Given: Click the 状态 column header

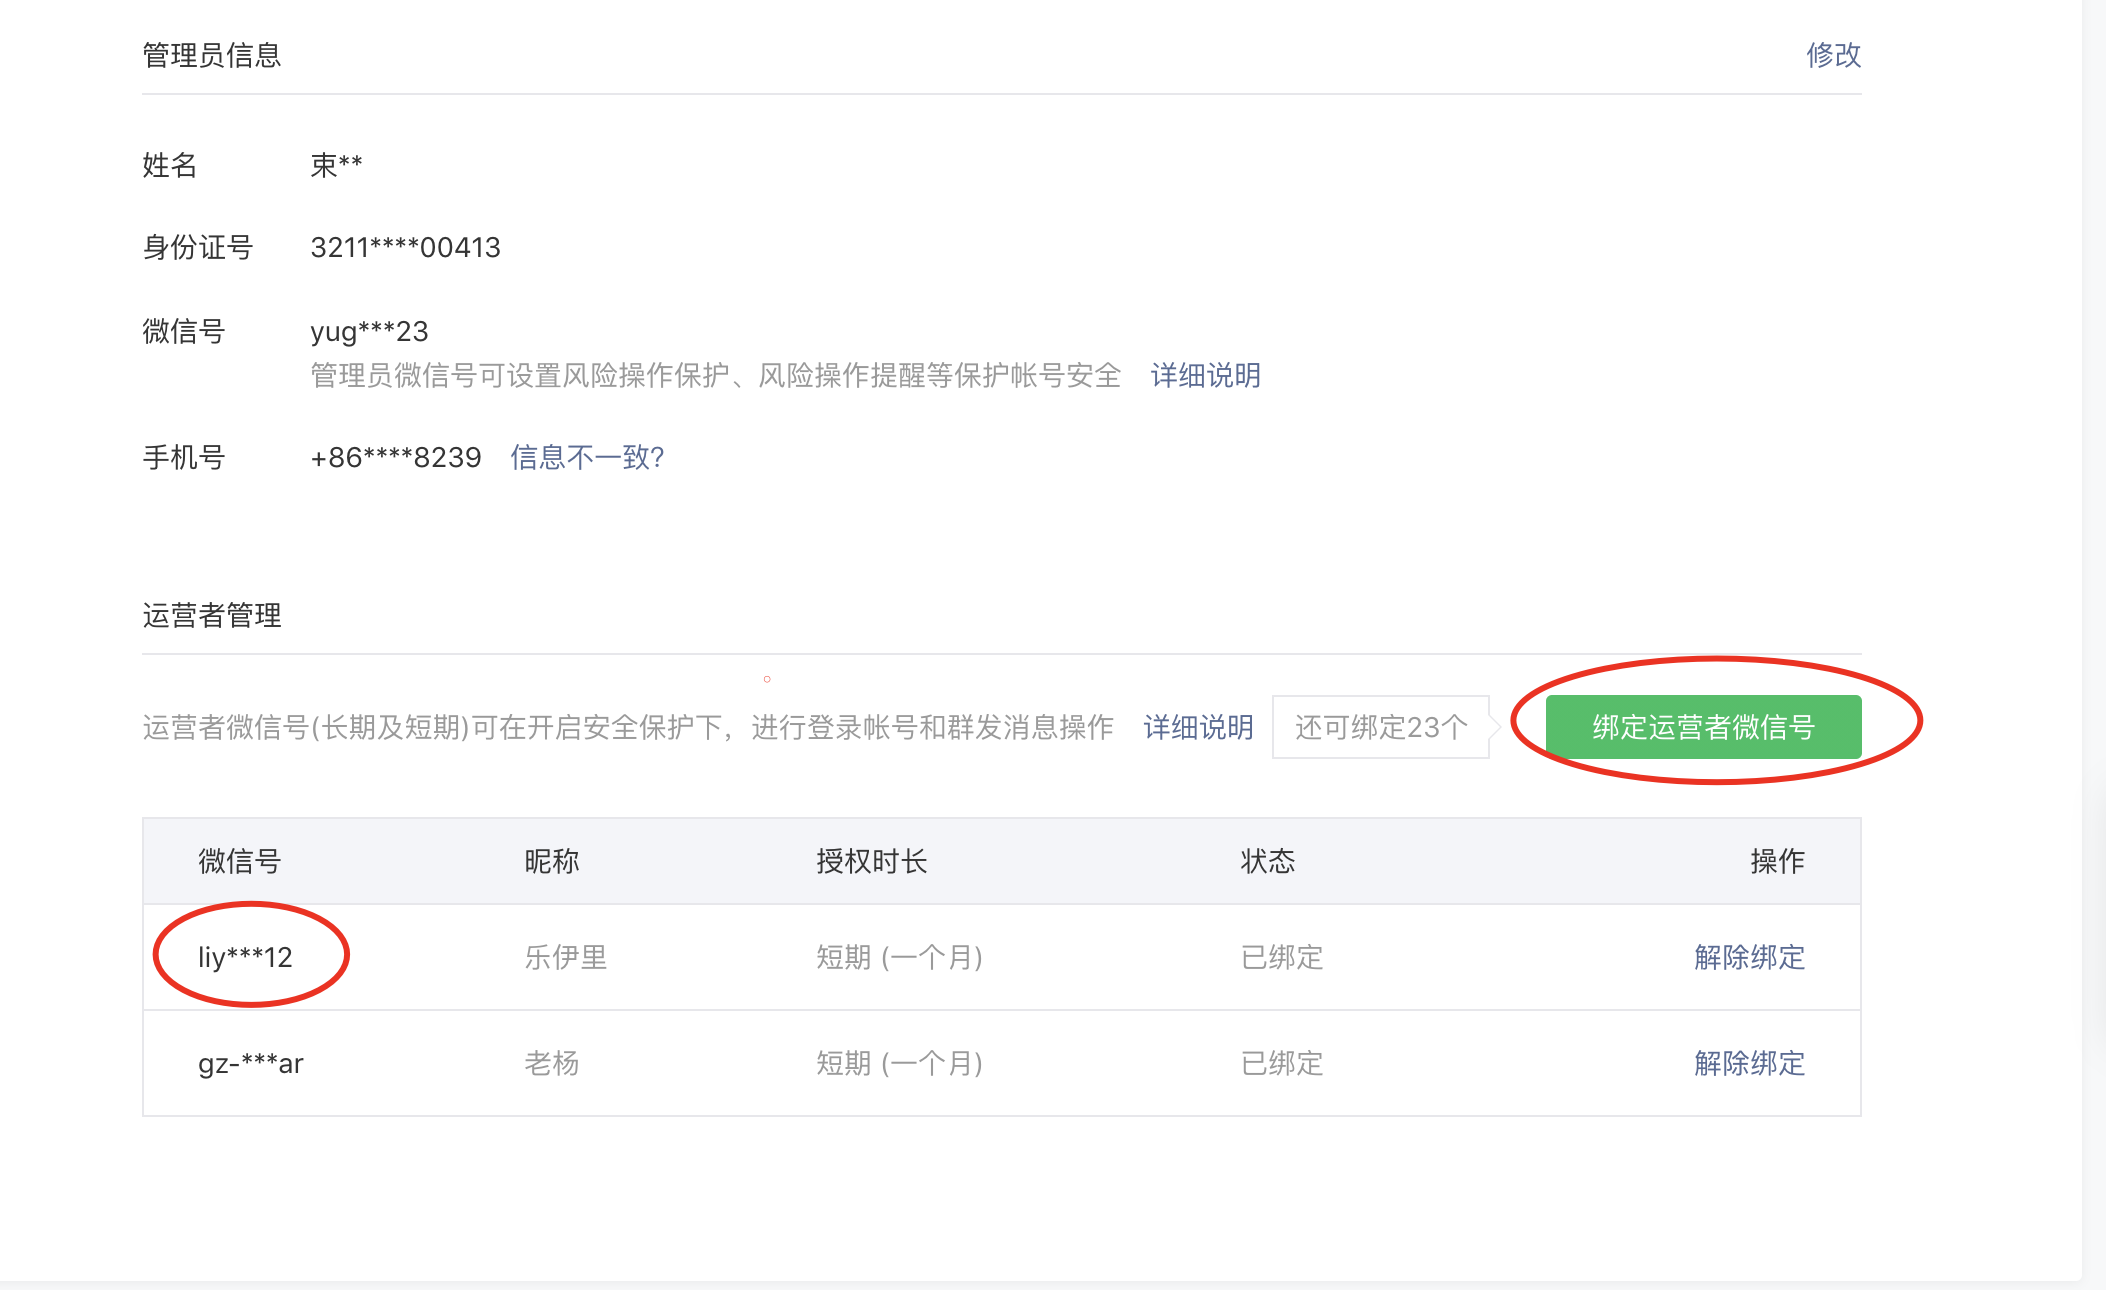Looking at the screenshot, I should 1267,861.
